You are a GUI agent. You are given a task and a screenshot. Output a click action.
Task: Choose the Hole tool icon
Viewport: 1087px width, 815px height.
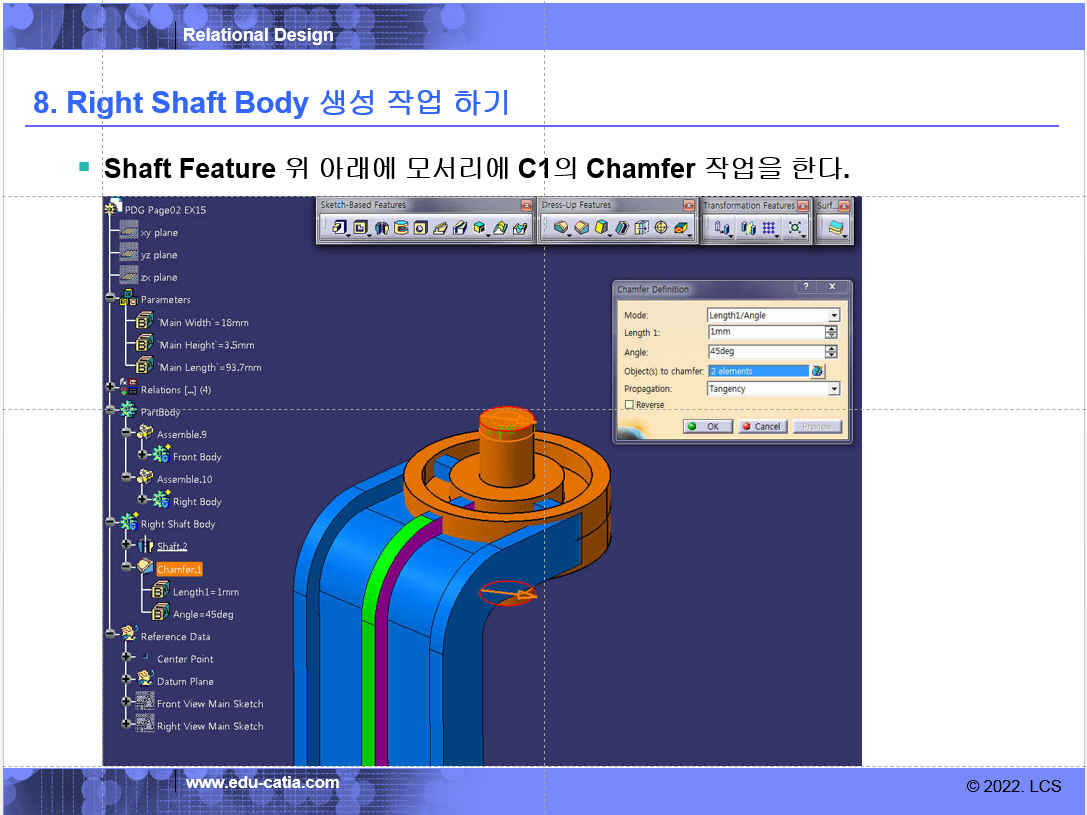[x=420, y=228]
